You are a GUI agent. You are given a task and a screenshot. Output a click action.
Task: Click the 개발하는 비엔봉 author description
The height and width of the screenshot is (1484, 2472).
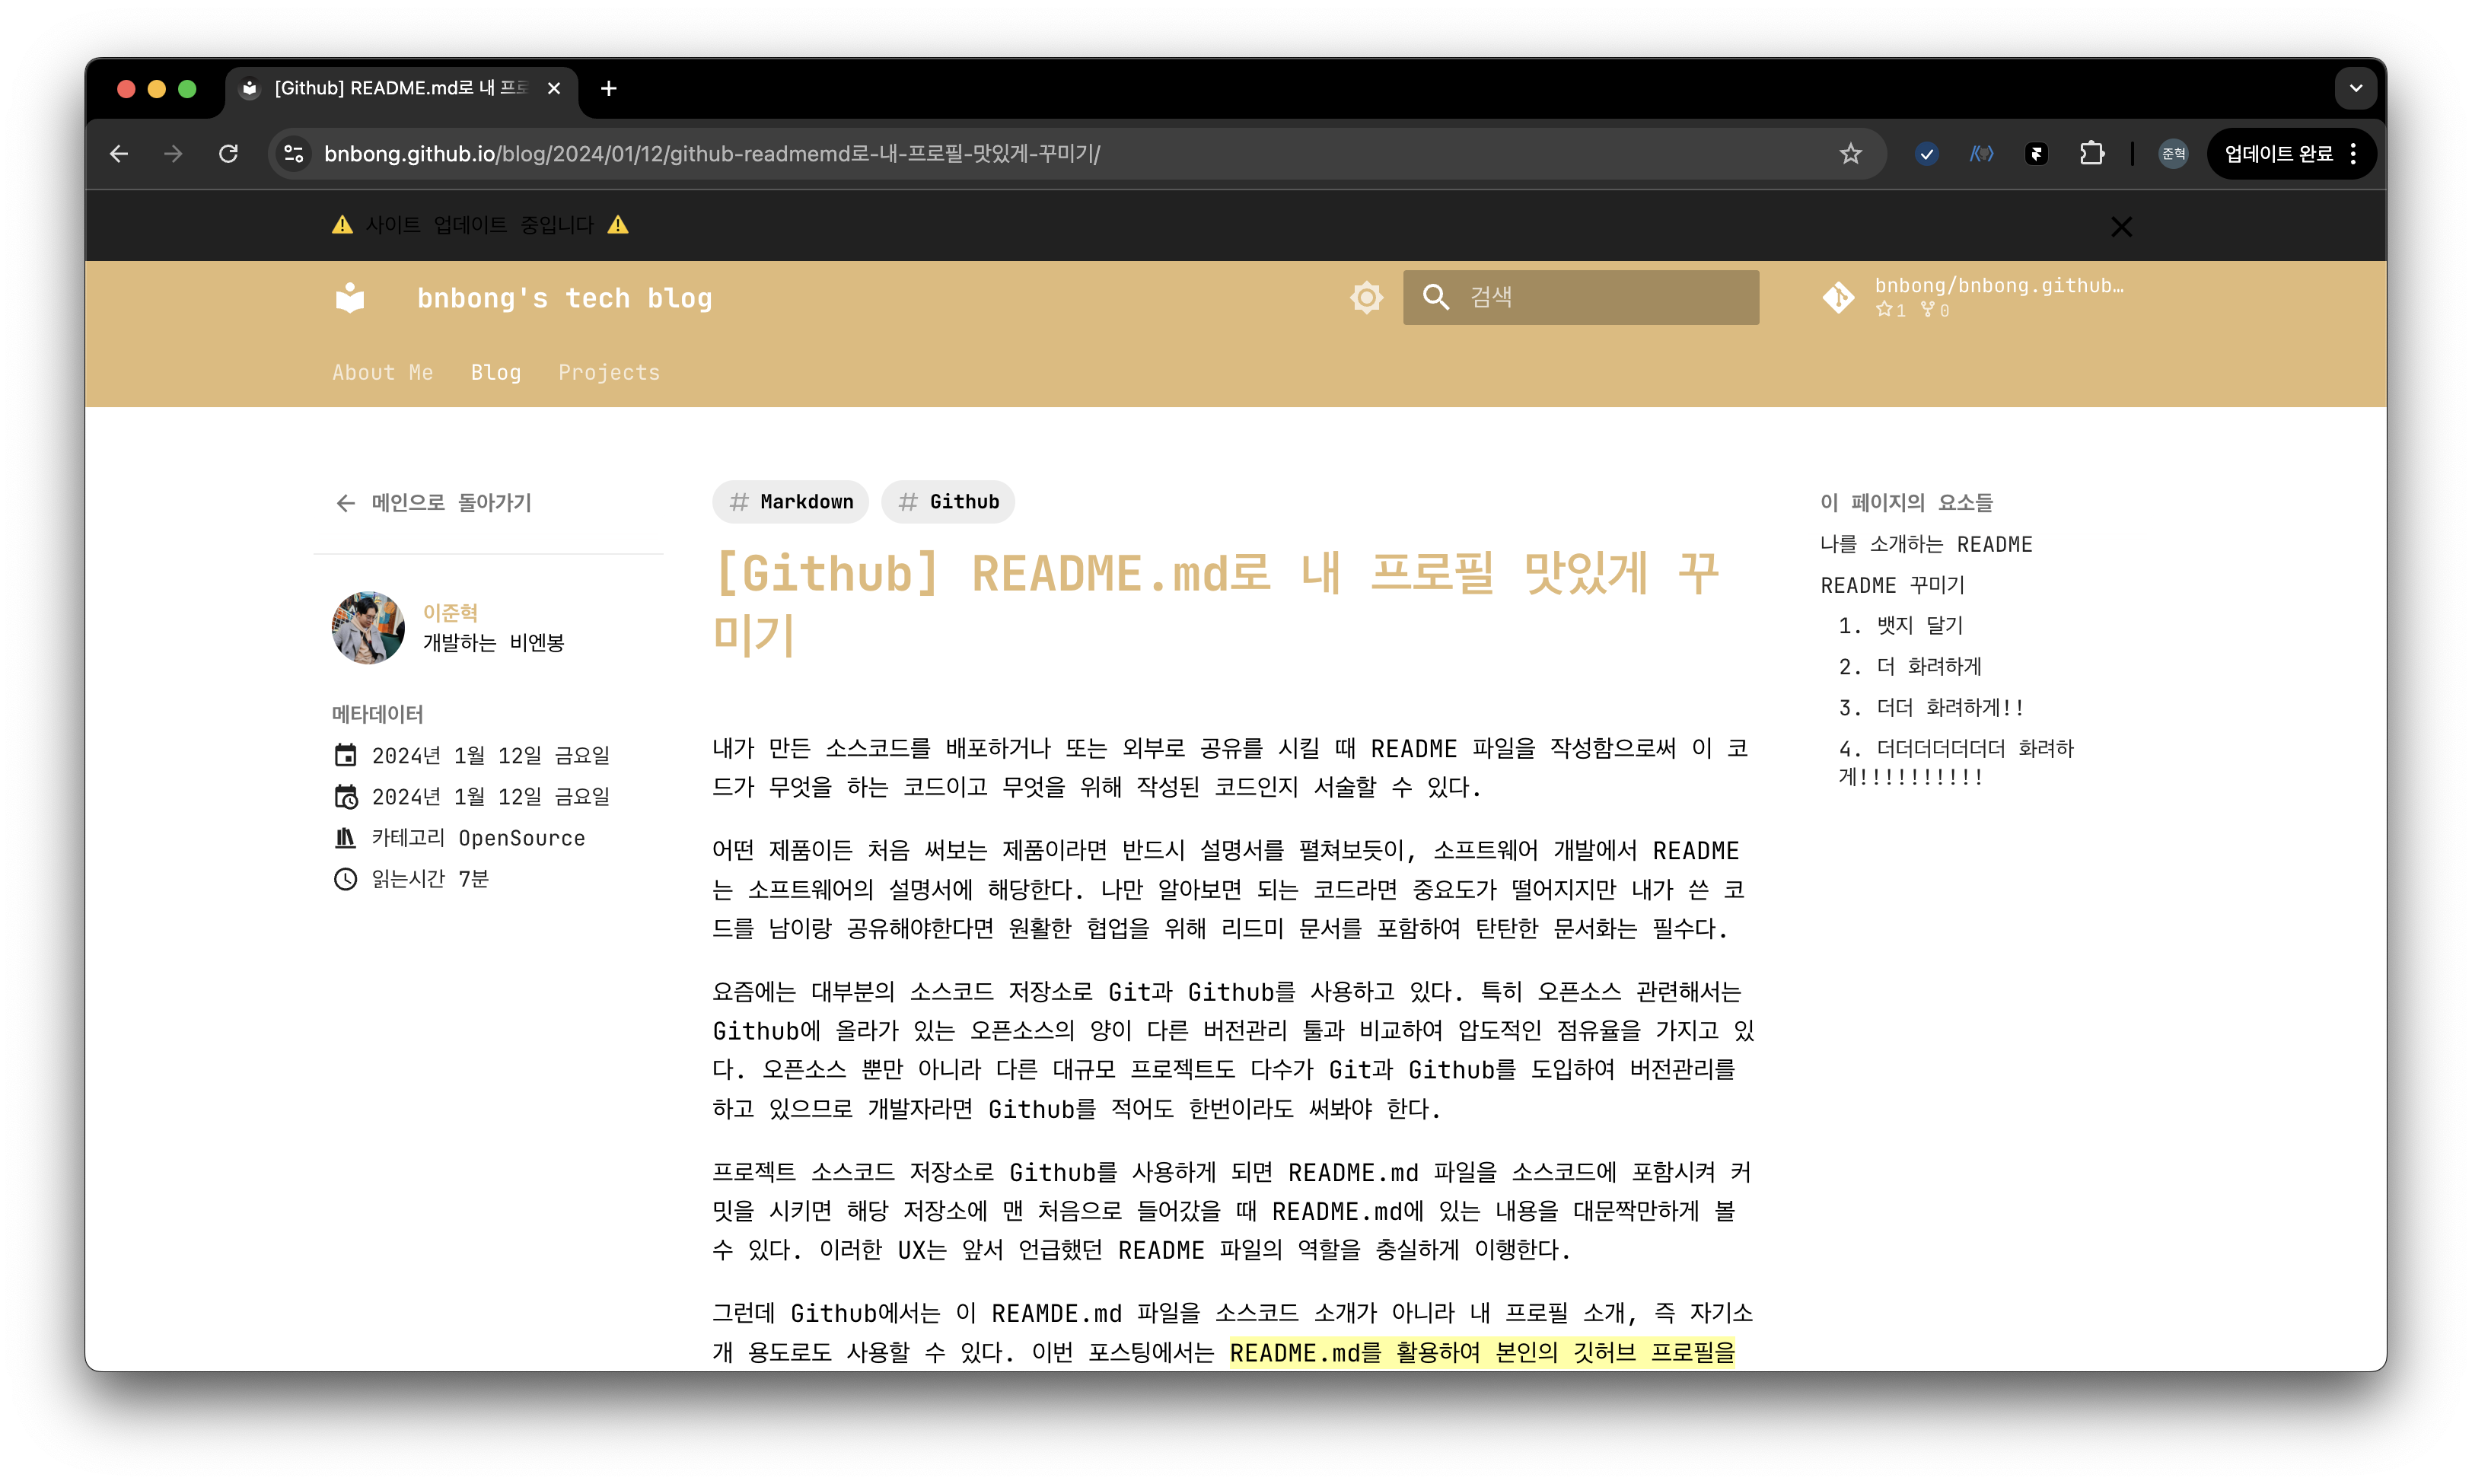(493, 642)
